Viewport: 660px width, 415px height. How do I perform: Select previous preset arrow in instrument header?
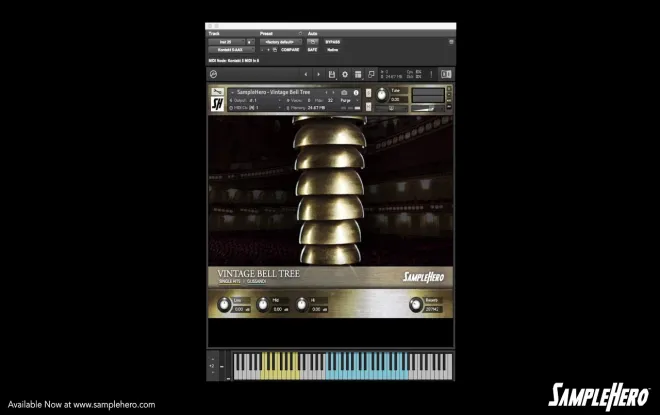(x=326, y=93)
